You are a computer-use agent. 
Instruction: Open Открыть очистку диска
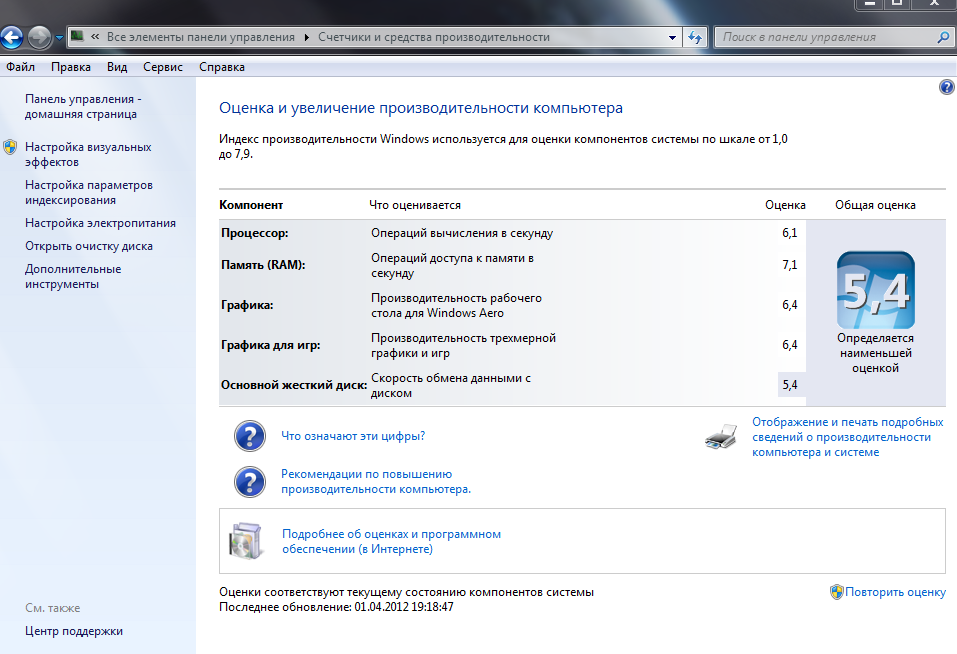click(x=88, y=246)
